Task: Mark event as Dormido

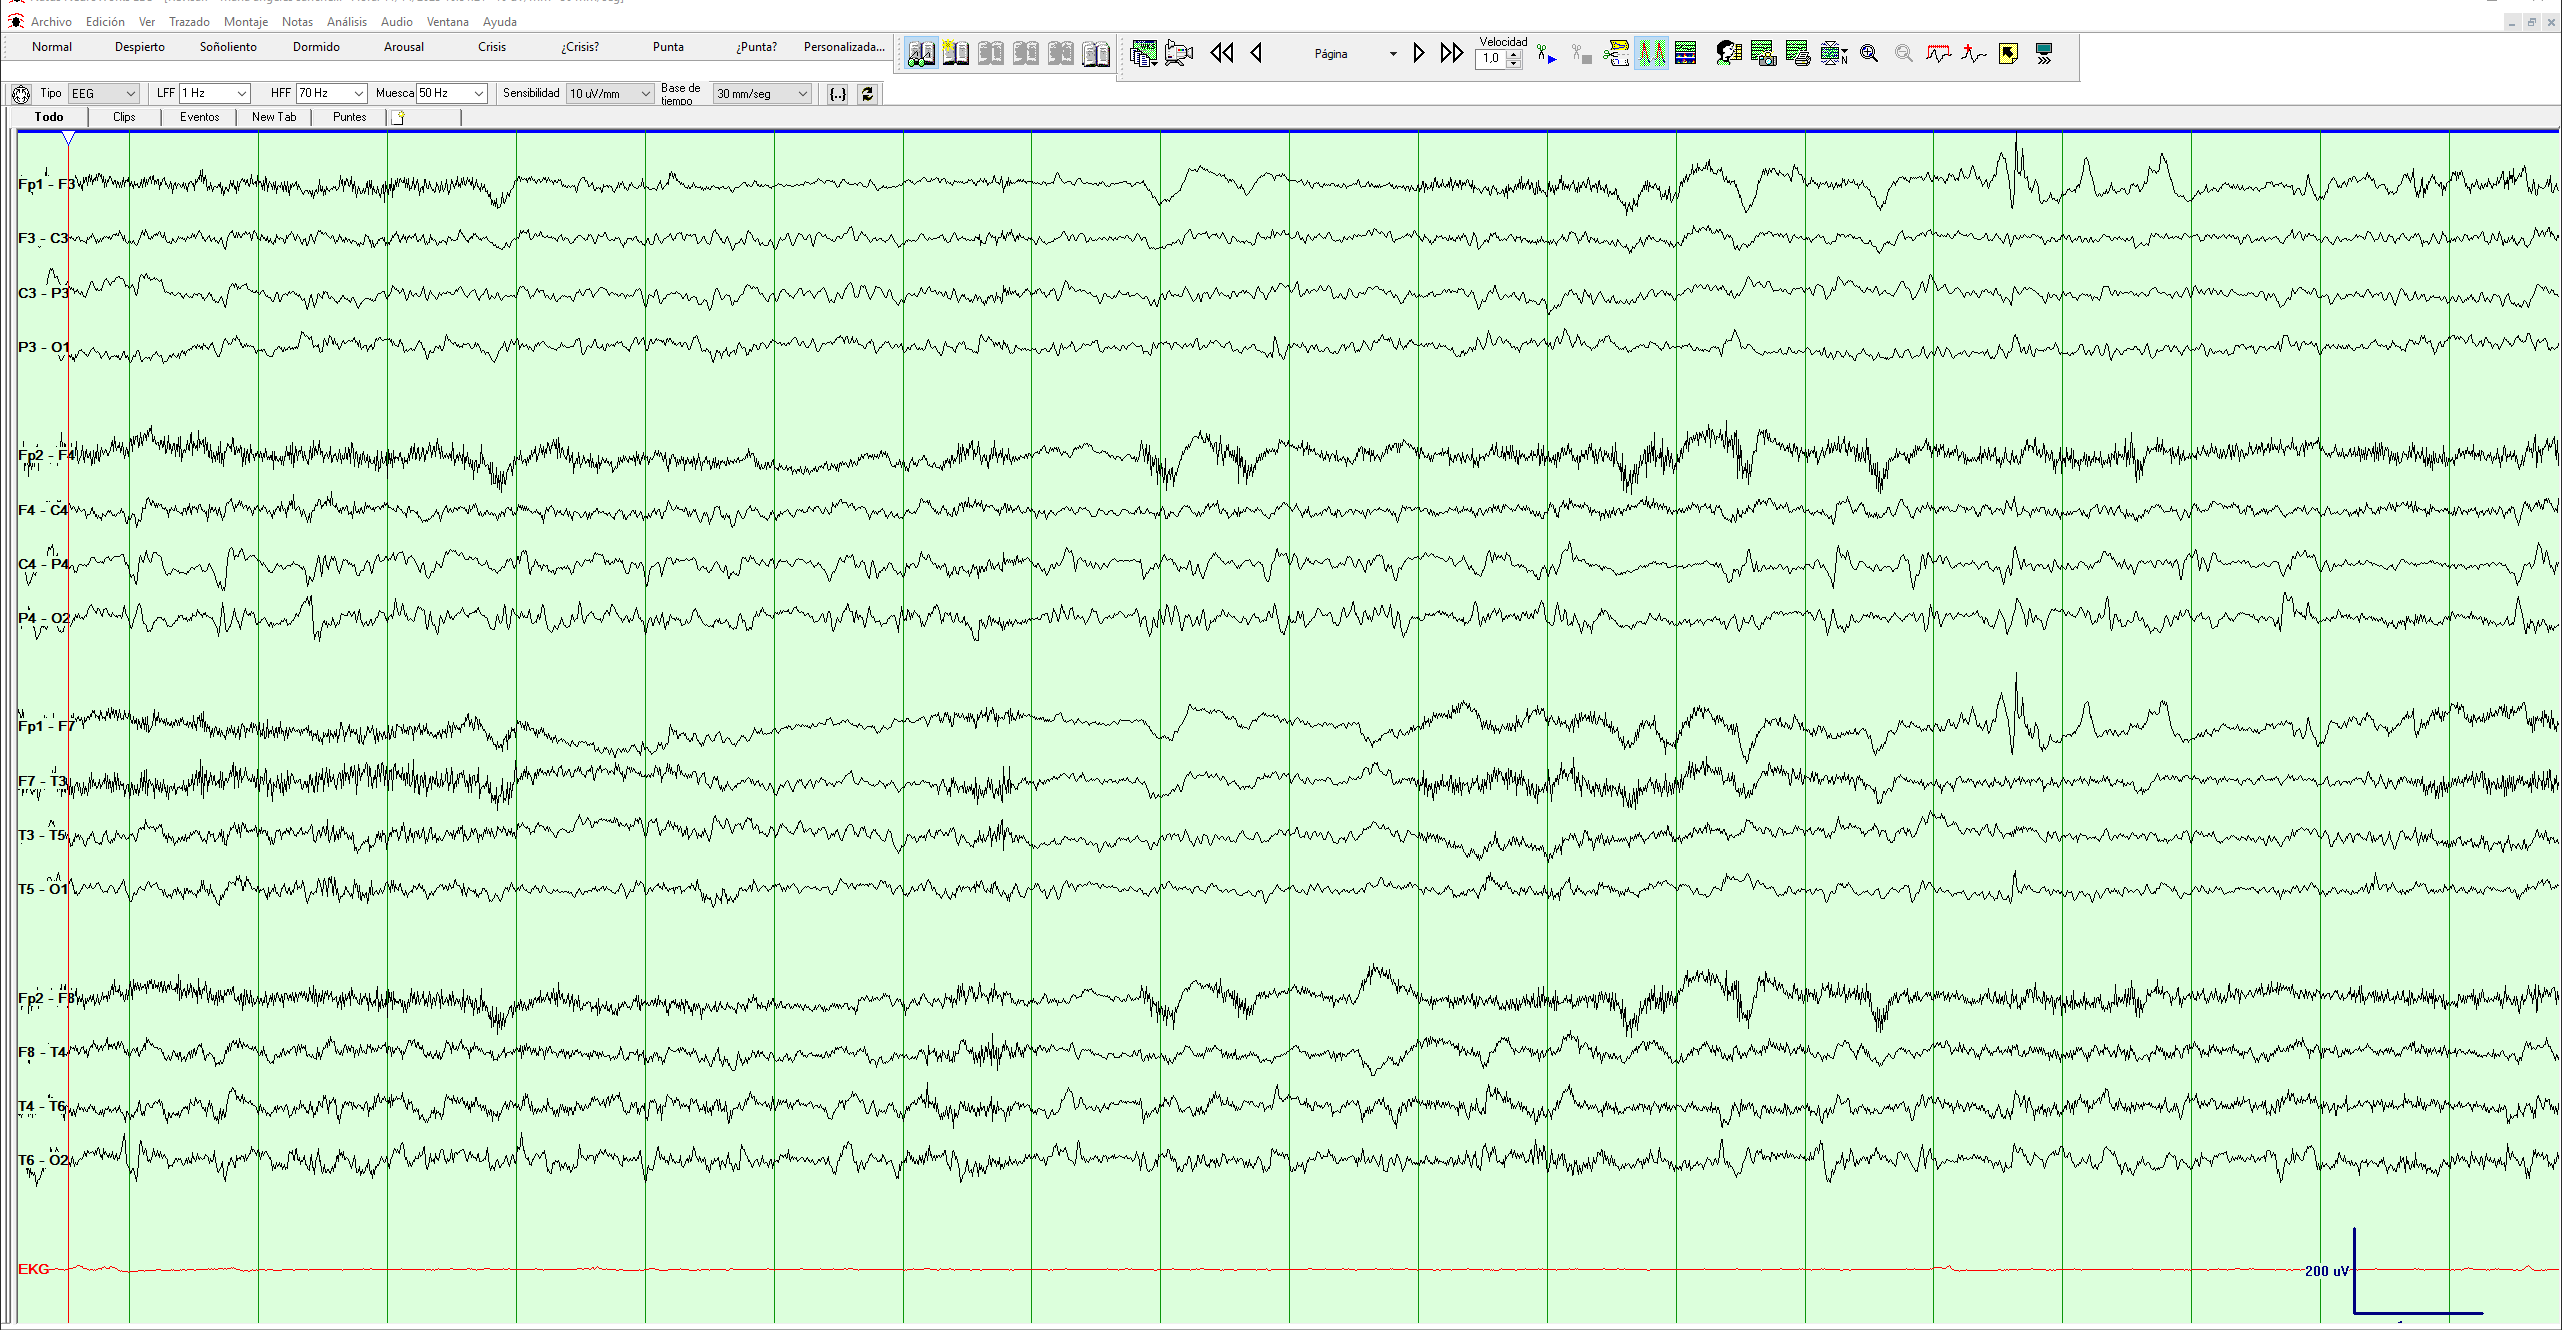Action: [x=316, y=47]
